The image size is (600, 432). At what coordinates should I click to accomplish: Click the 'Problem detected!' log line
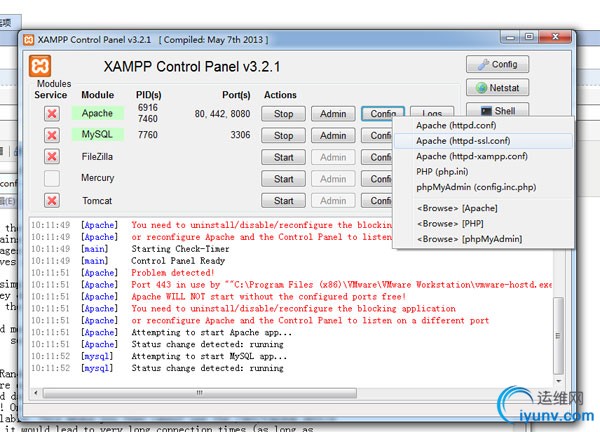pos(173,273)
